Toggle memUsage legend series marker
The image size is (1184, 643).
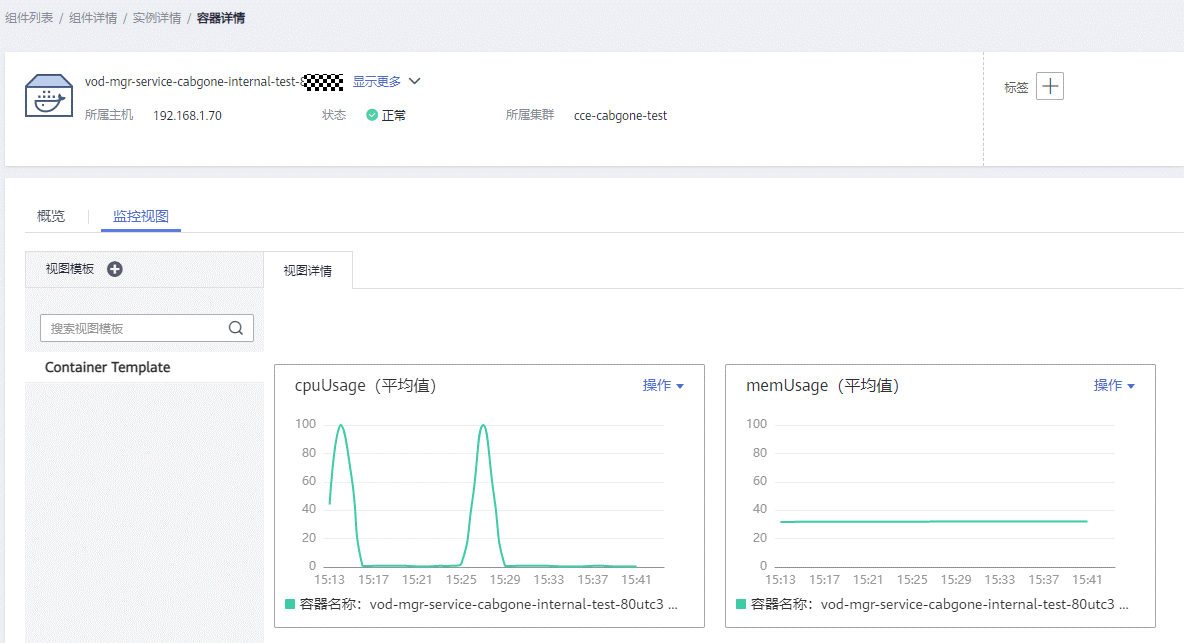click(x=741, y=604)
